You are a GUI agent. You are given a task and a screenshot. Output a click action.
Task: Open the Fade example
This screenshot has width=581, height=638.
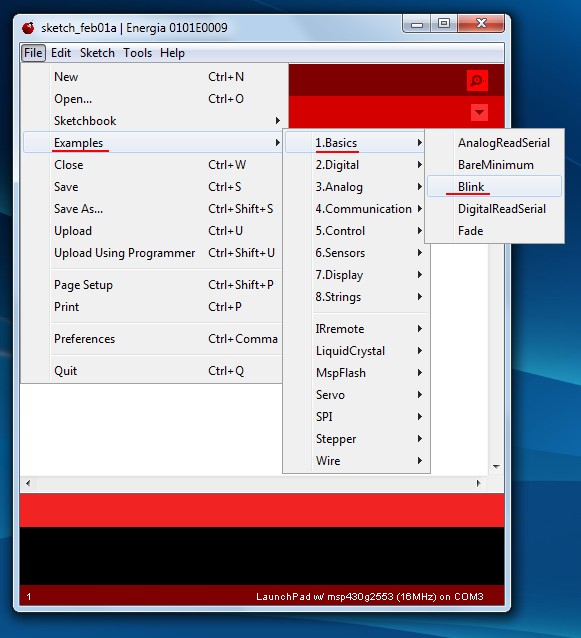click(x=494, y=230)
